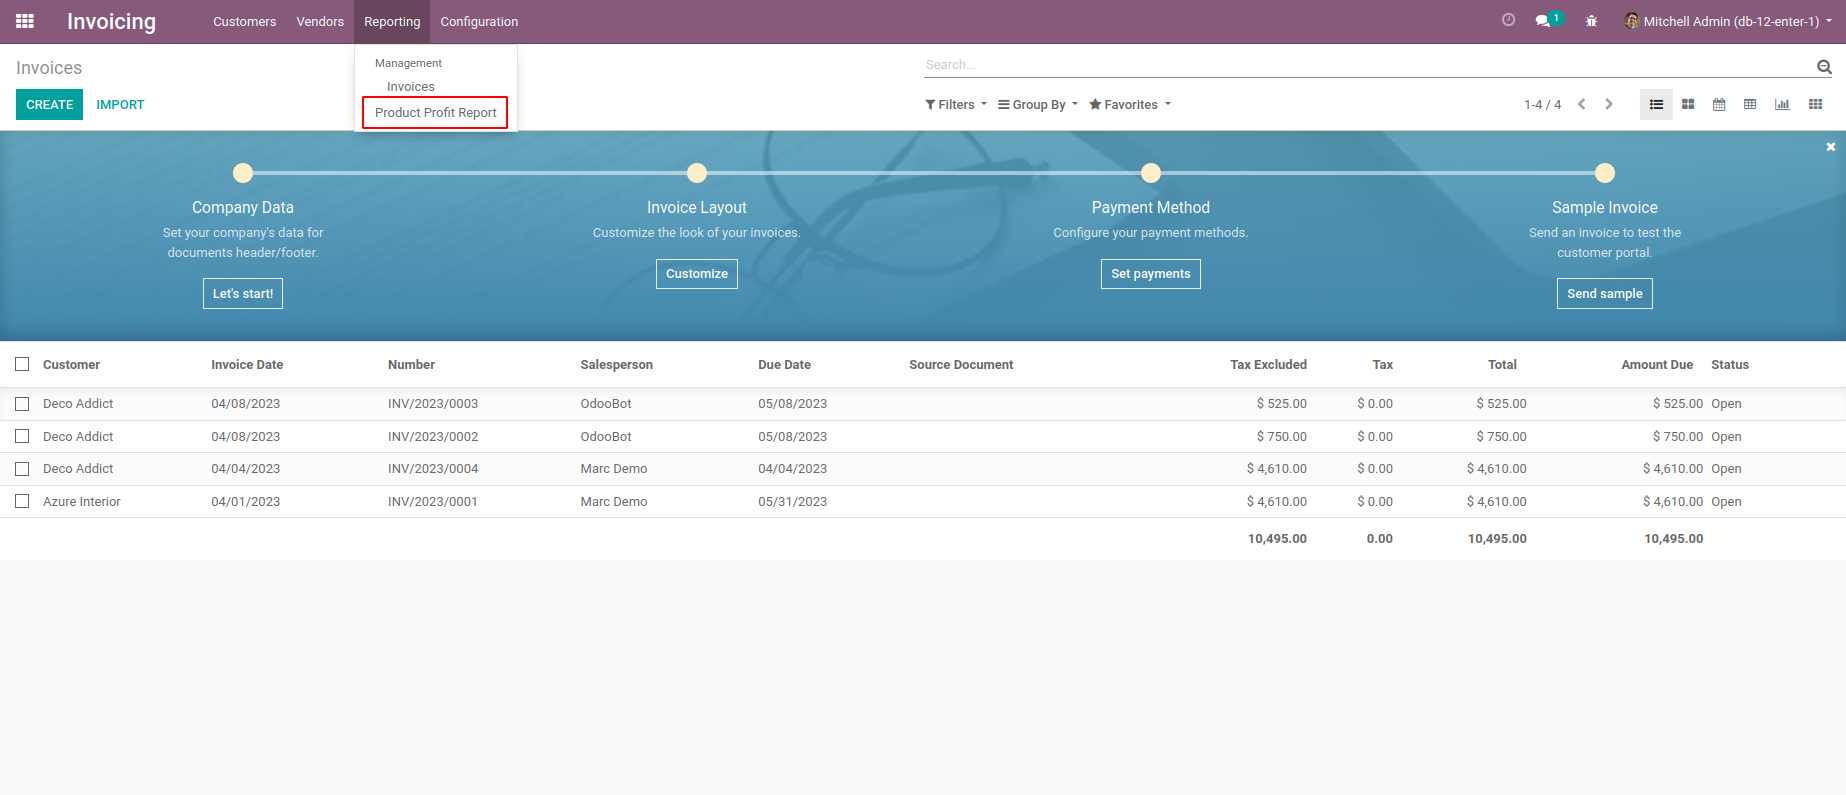Click the search magnifier icon
This screenshot has width=1846, height=795.
click(x=1824, y=67)
